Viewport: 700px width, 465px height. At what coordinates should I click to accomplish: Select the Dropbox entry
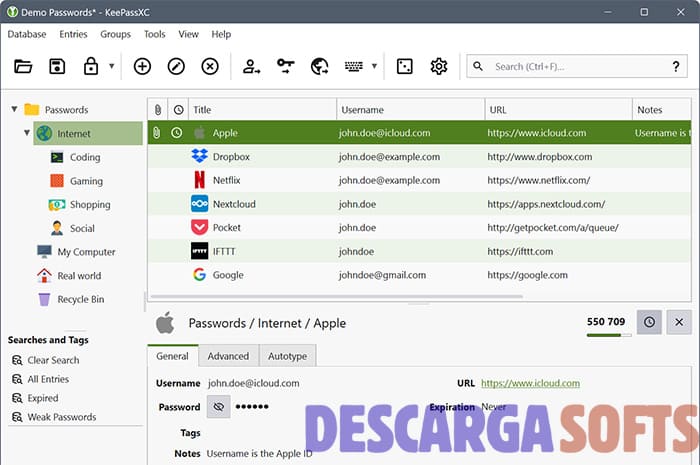(419, 157)
